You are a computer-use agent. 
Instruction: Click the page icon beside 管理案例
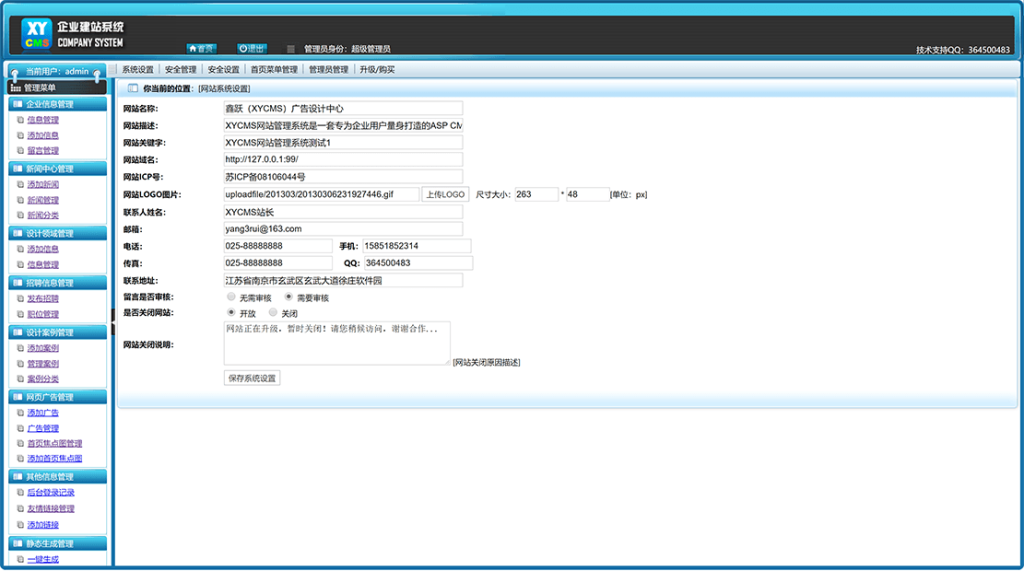pyautogui.click(x=20, y=364)
